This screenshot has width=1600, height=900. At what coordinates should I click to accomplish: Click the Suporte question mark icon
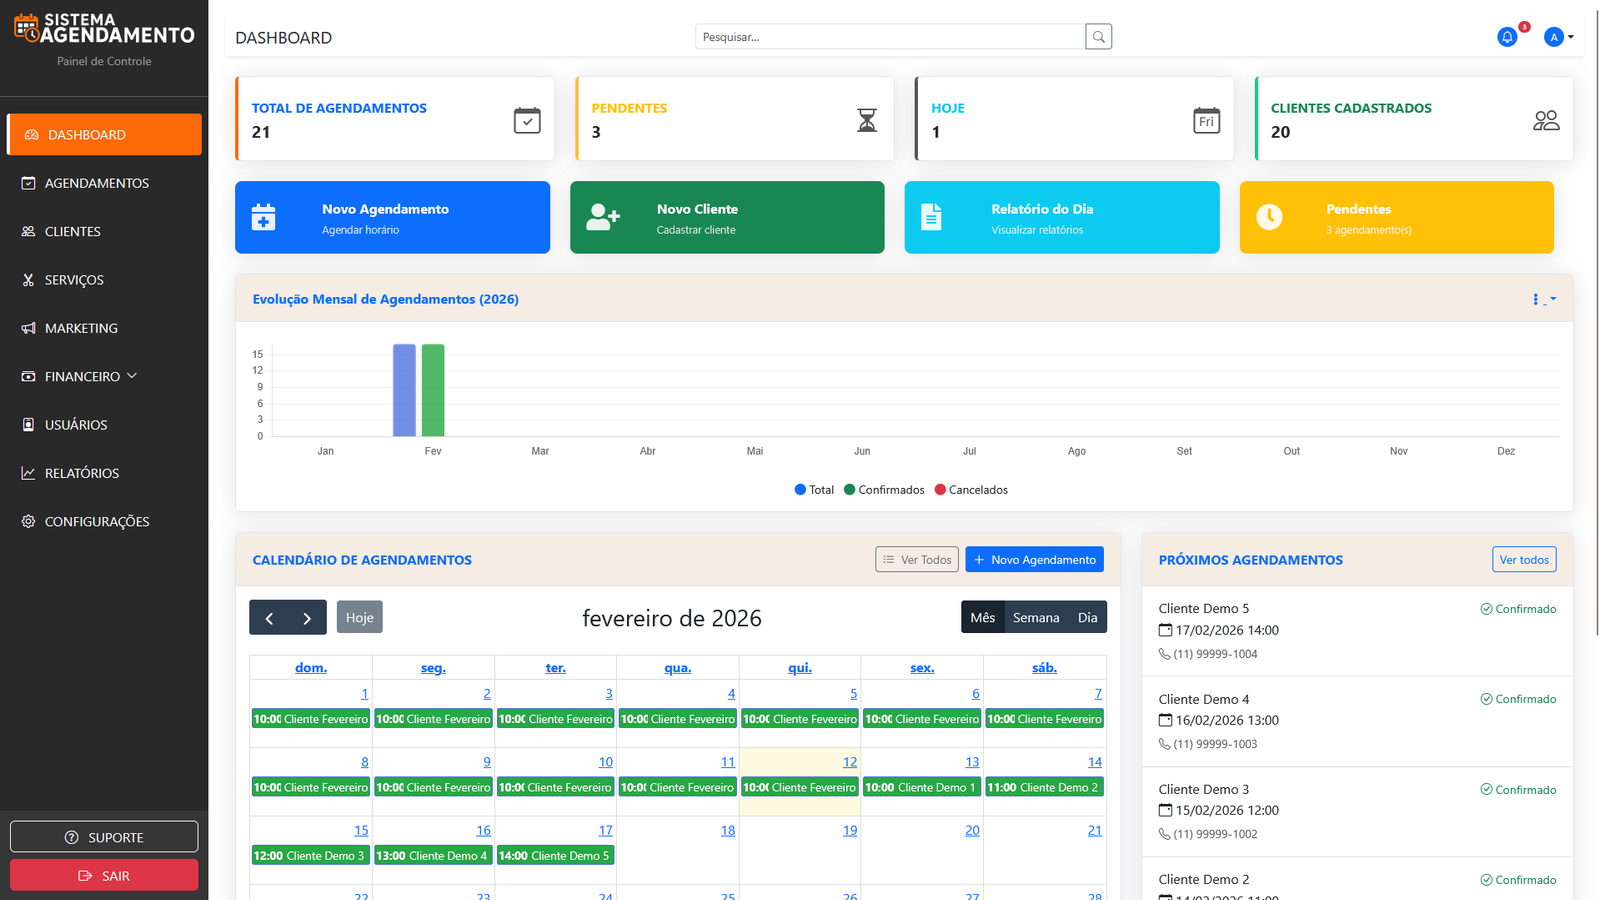[x=72, y=837]
